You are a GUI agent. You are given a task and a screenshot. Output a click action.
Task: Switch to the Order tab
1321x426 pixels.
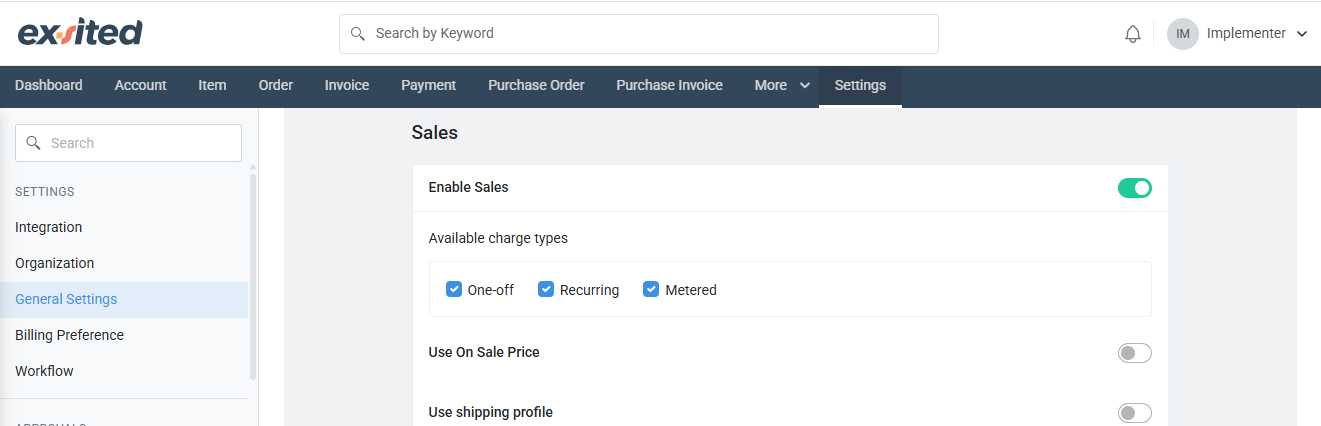click(276, 85)
